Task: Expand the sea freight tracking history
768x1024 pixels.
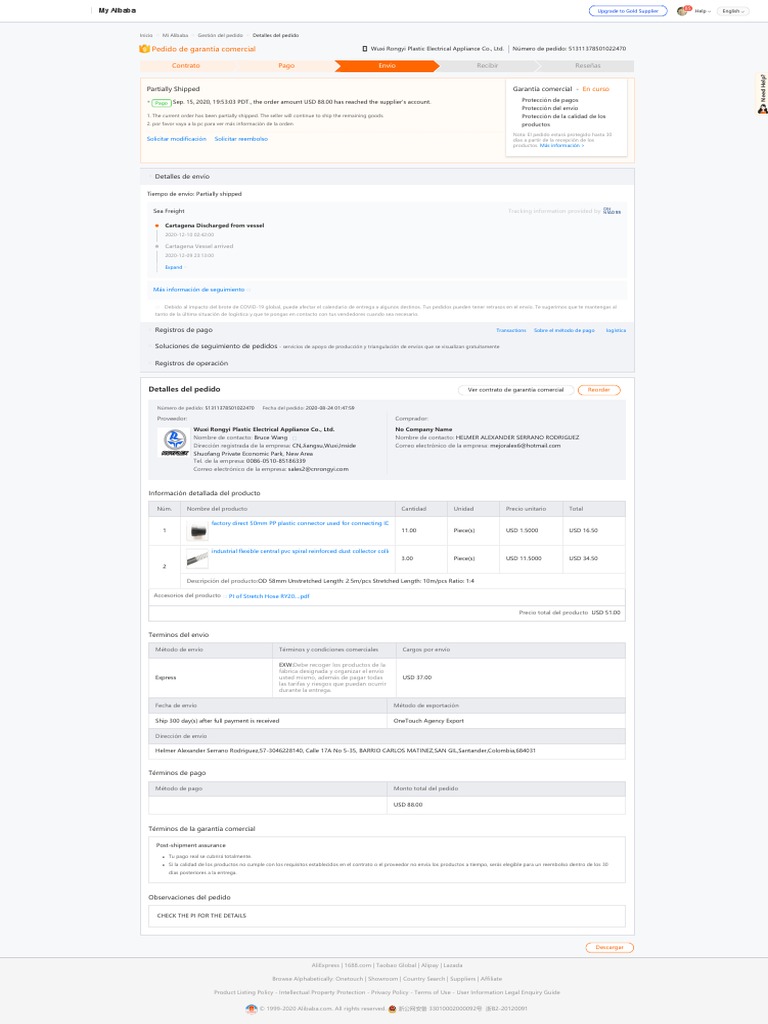Action: coord(175,267)
